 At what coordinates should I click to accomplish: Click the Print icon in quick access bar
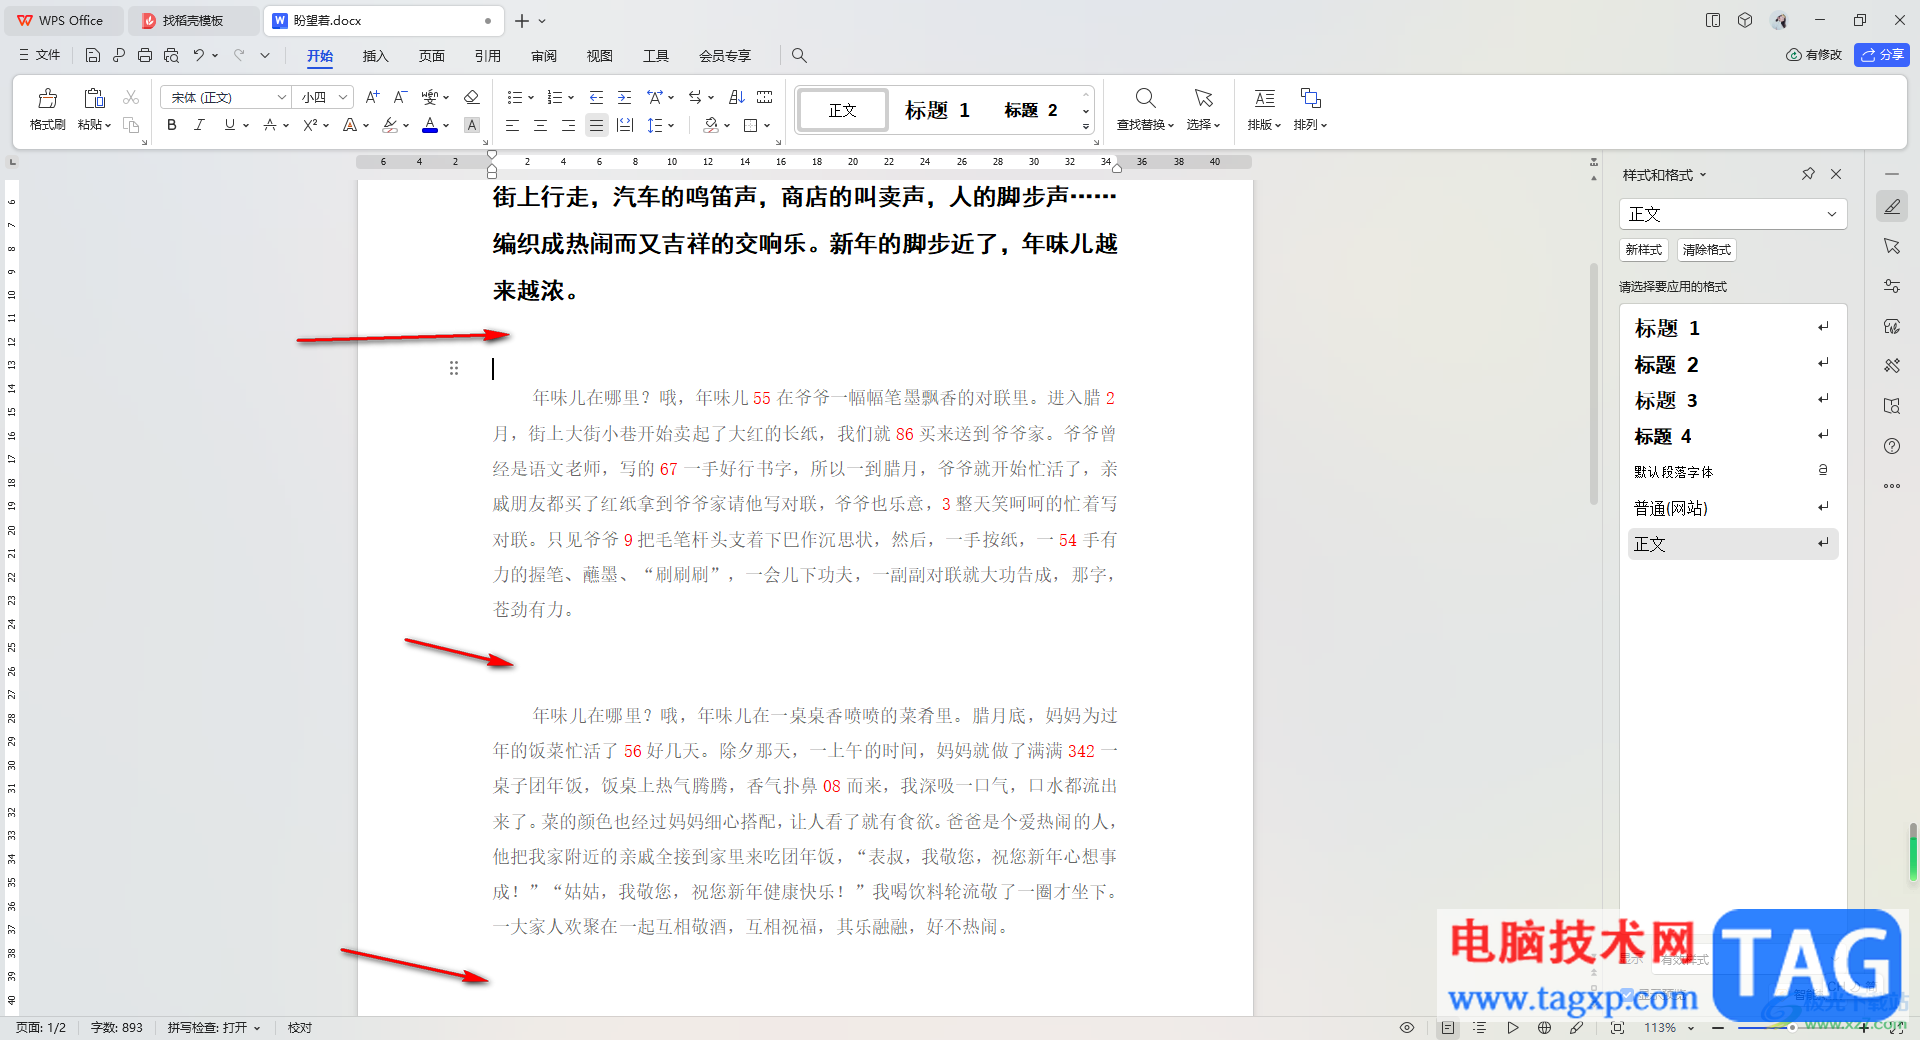[145, 55]
